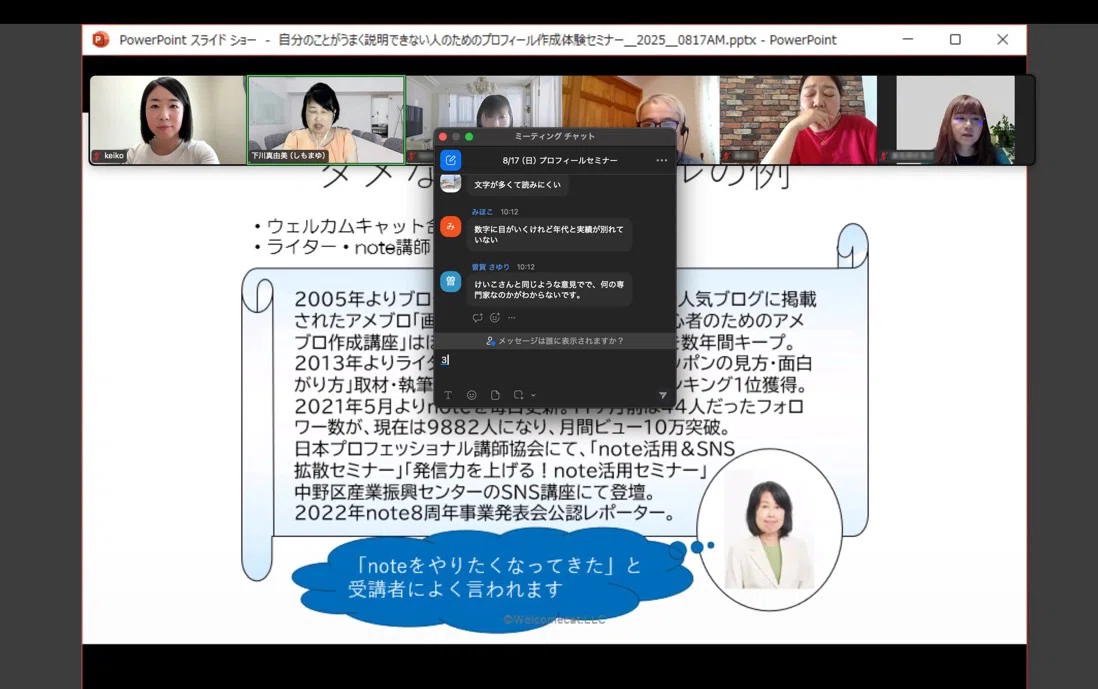This screenshot has height=689, width=1098.
Task: Click slide text '中野区産業振興センターのSNS講座にて登壇。'
Action: (x=475, y=492)
